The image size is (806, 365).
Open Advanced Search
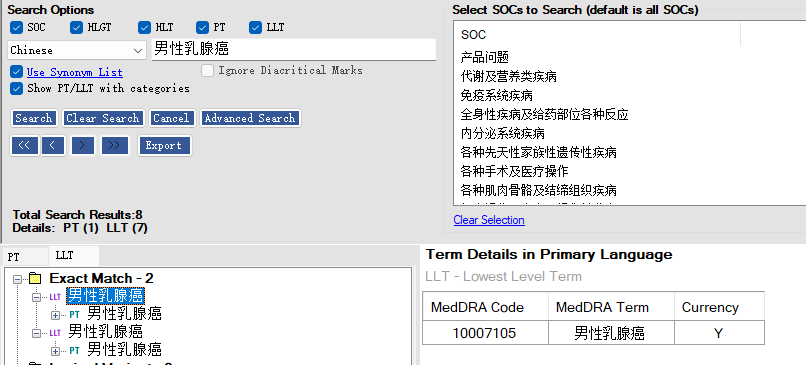tap(250, 118)
